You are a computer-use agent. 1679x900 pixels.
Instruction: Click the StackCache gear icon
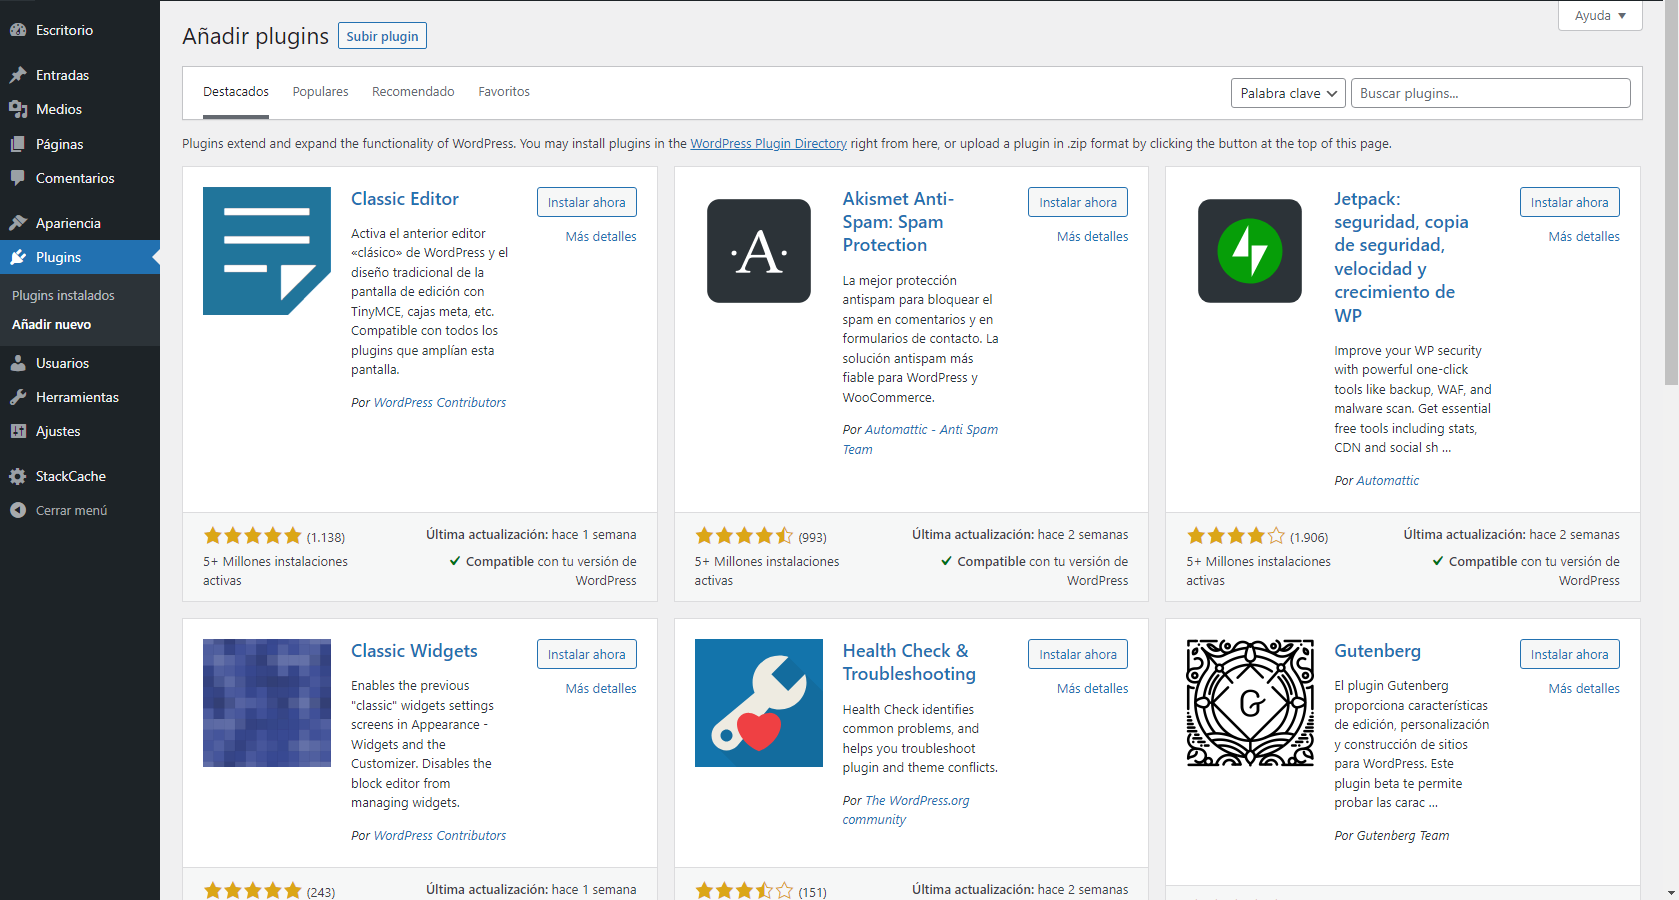pos(18,476)
